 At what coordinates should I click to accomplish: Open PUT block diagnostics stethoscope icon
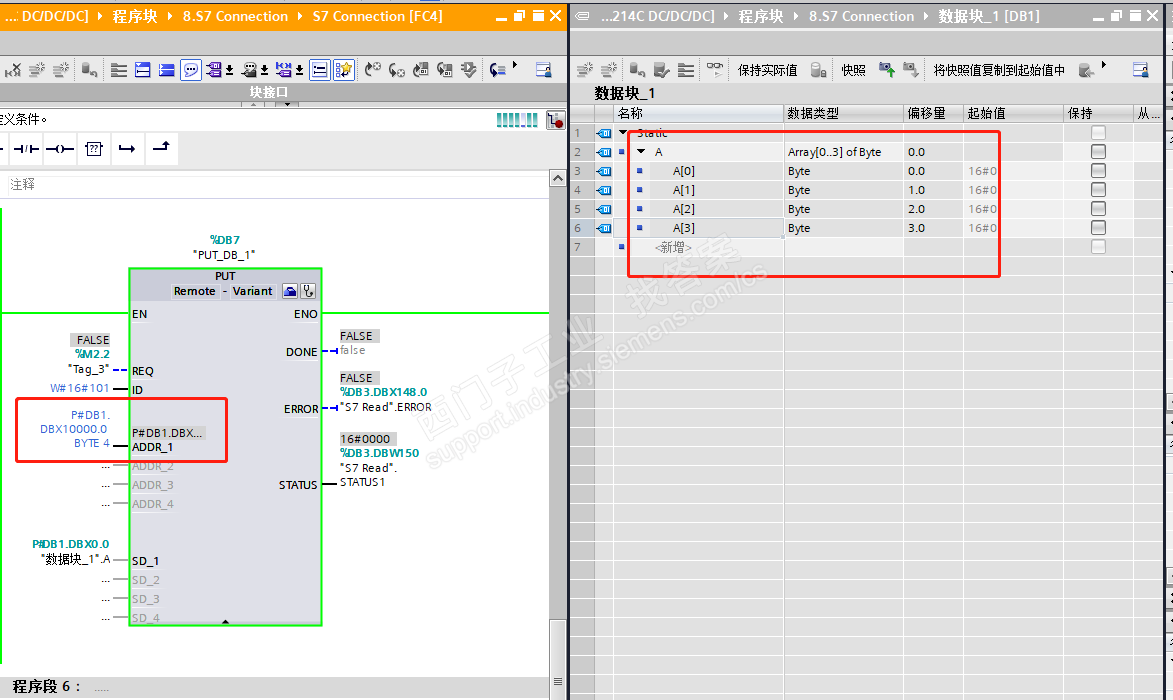[x=307, y=291]
